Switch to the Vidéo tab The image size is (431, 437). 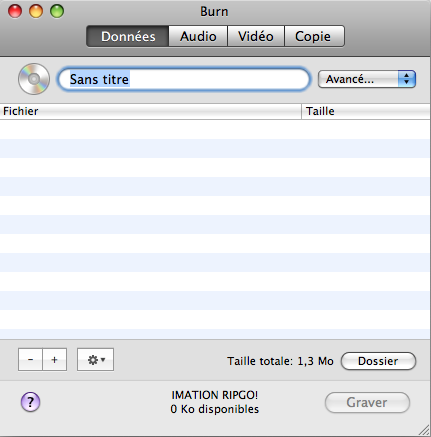[x=256, y=36]
